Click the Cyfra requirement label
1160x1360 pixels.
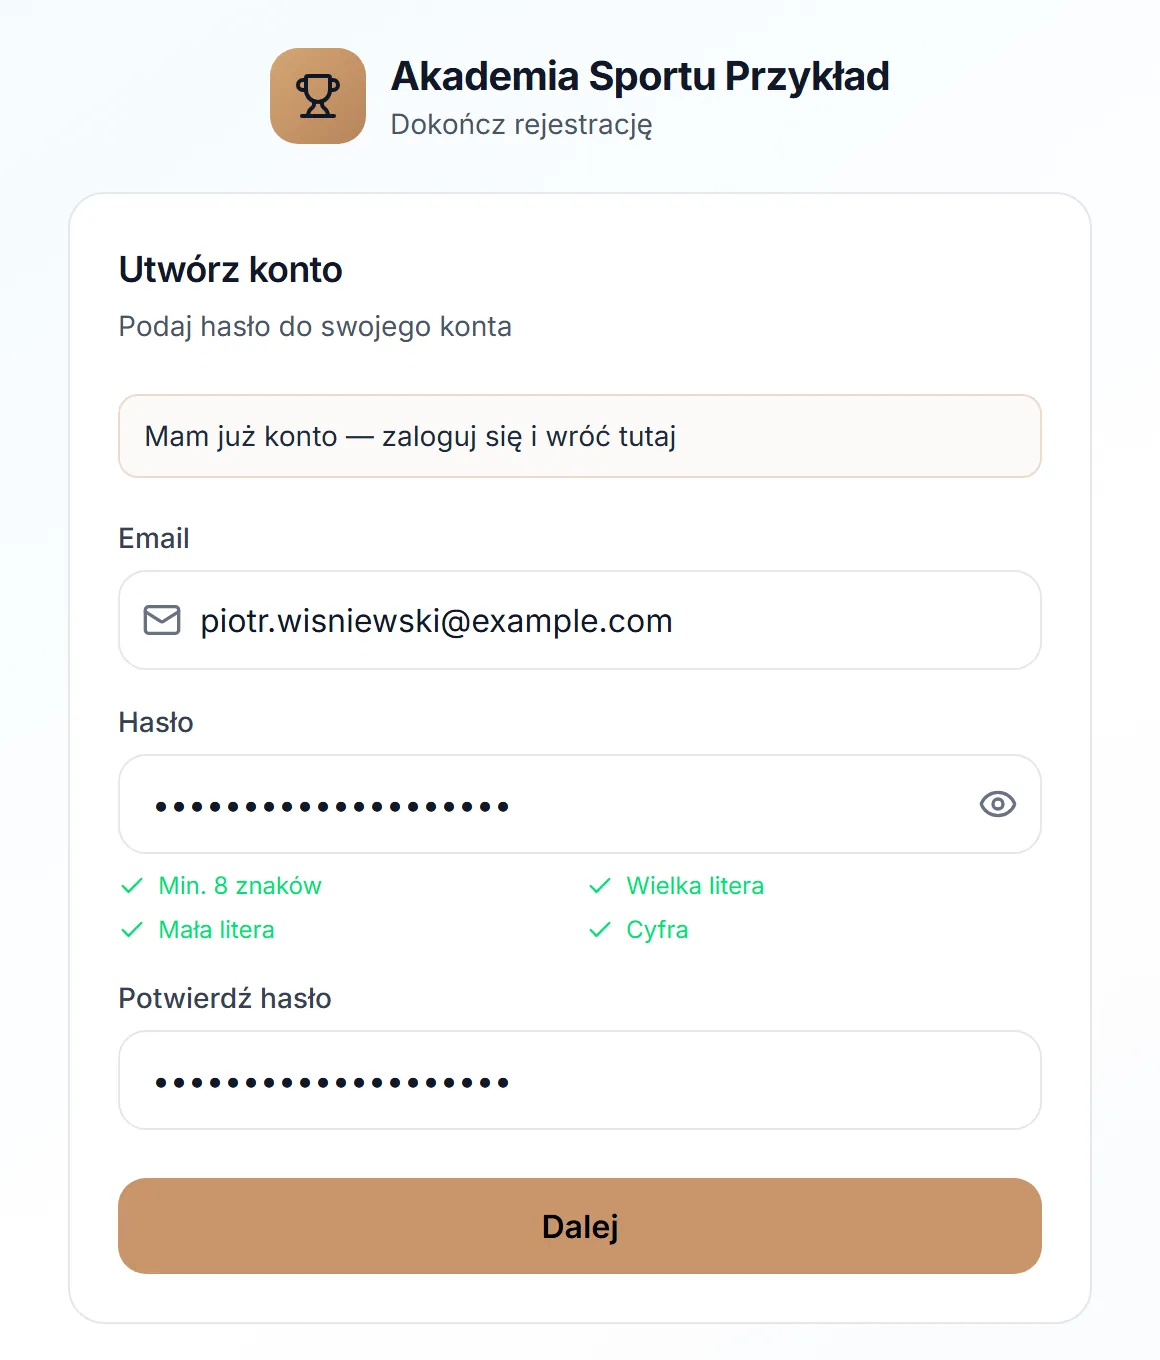[x=657, y=930]
